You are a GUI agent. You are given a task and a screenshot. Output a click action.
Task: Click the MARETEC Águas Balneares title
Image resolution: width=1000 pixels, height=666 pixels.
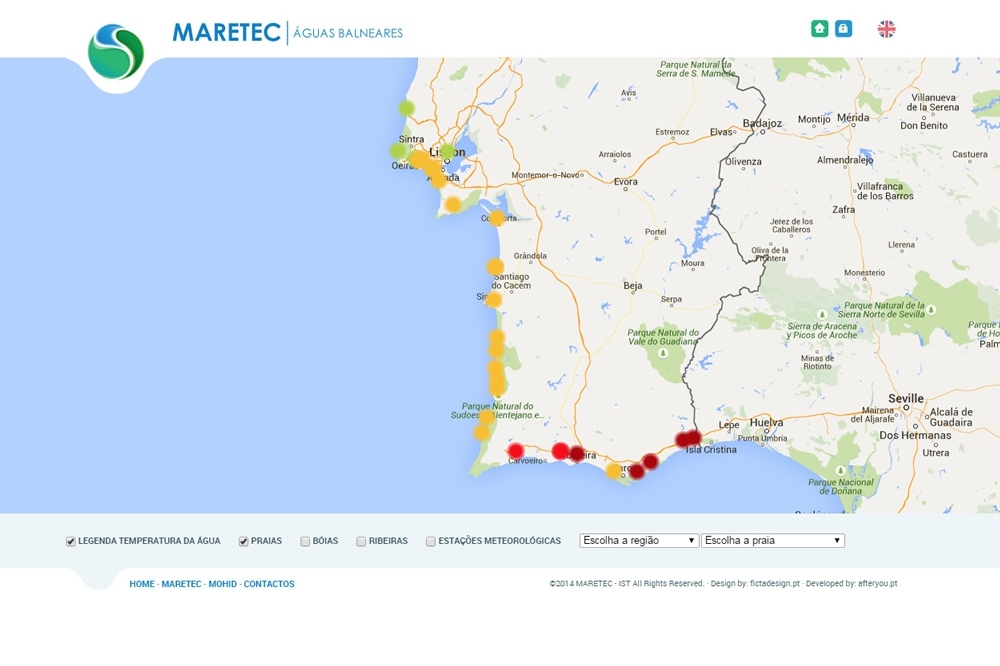pos(288,33)
